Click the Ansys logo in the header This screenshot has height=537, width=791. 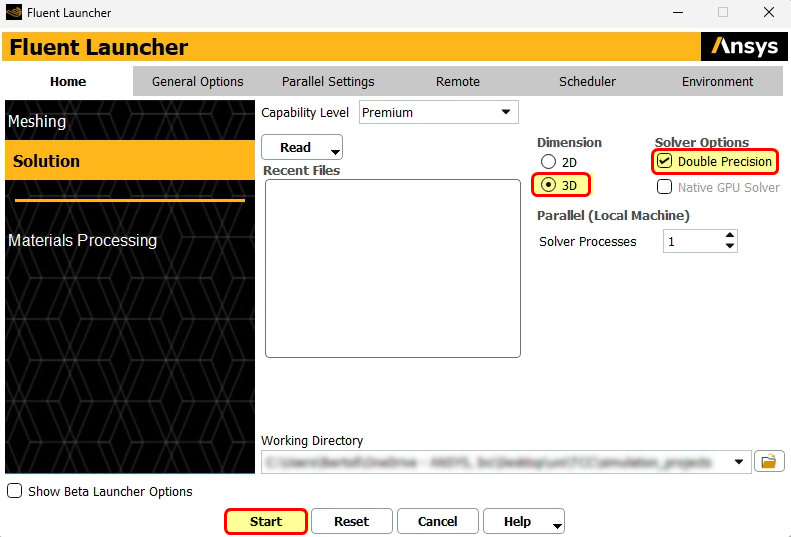[744, 46]
